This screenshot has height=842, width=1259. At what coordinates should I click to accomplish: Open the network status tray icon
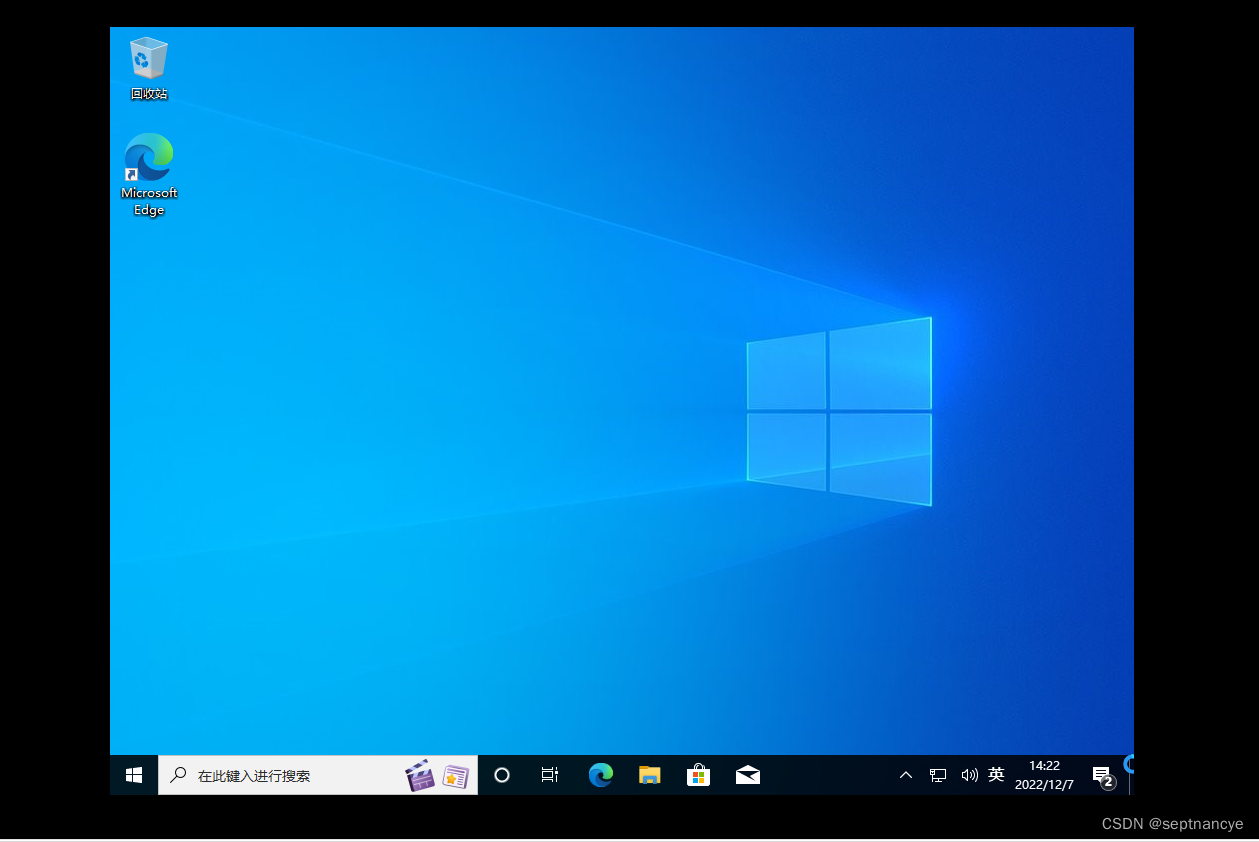point(938,775)
